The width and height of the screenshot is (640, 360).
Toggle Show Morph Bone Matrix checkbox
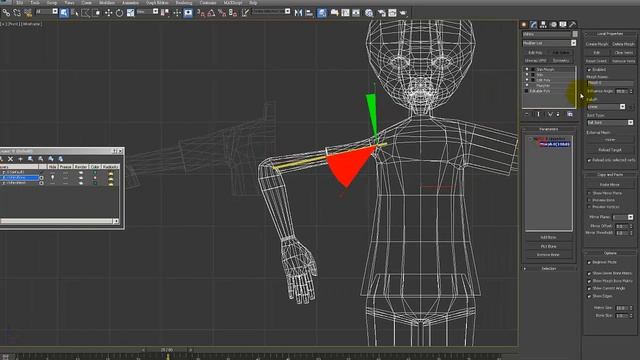pyautogui.click(x=589, y=281)
